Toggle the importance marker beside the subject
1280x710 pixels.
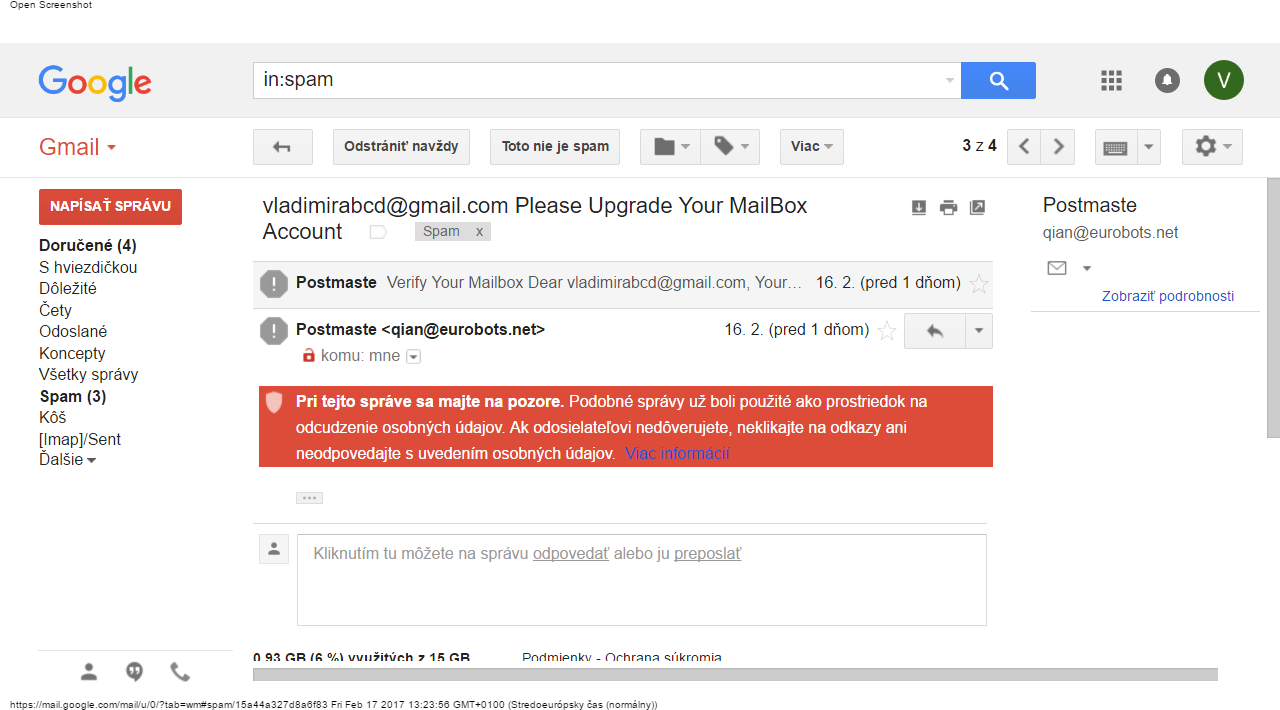(x=378, y=232)
